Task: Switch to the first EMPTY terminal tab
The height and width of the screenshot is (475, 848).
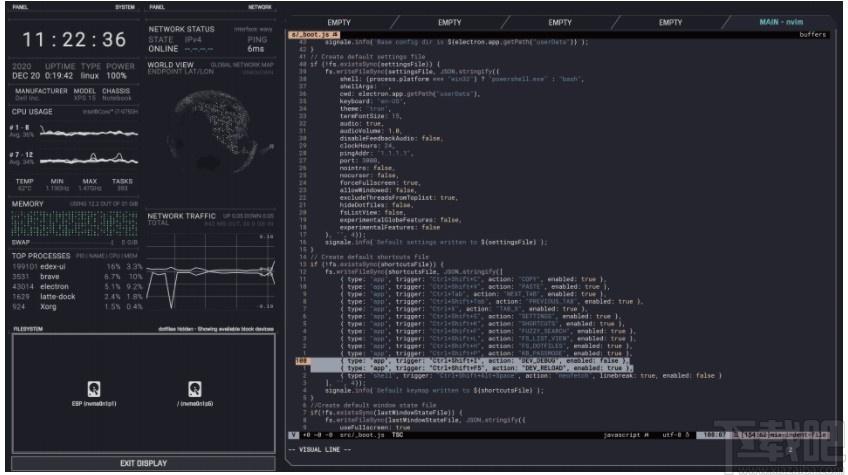Action: tap(339, 23)
